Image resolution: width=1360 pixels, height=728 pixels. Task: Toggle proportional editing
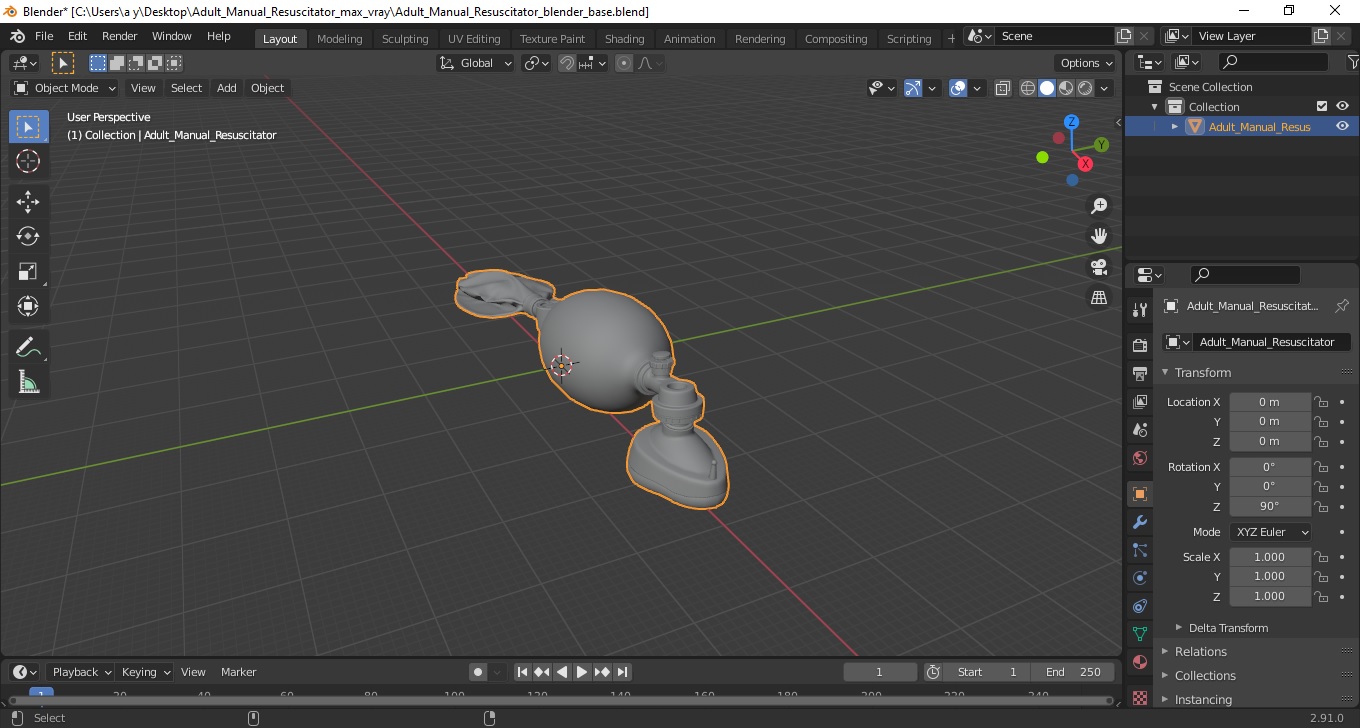pyautogui.click(x=624, y=63)
